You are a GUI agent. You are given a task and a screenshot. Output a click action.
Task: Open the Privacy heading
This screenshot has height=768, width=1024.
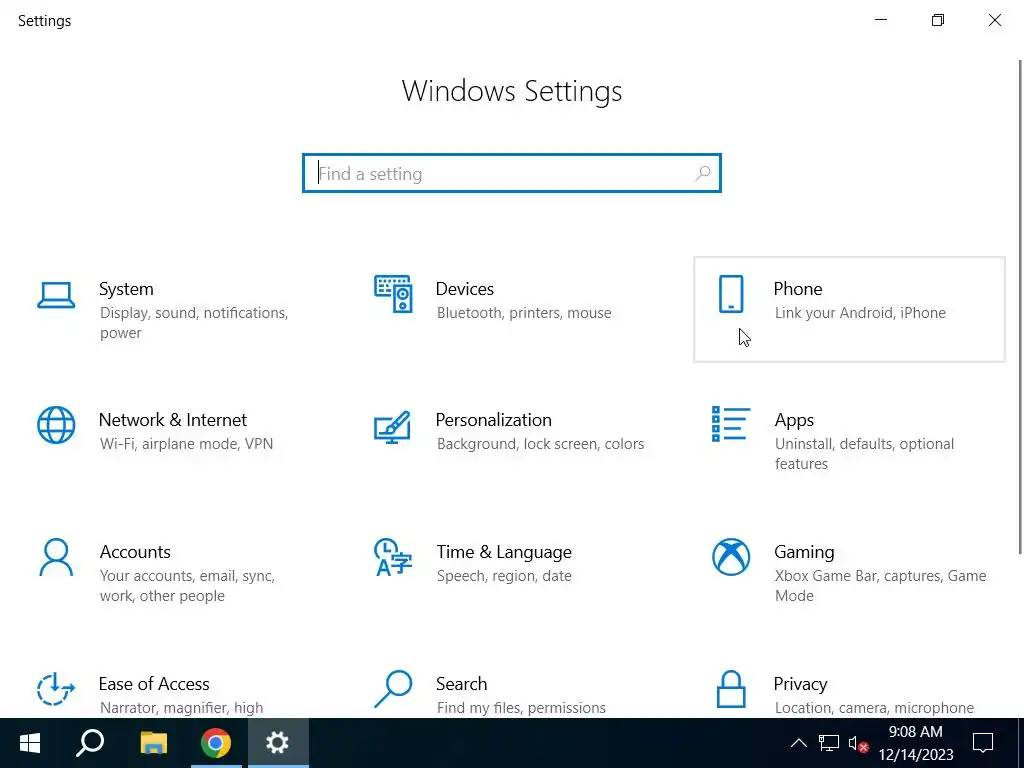(x=800, y=684)
